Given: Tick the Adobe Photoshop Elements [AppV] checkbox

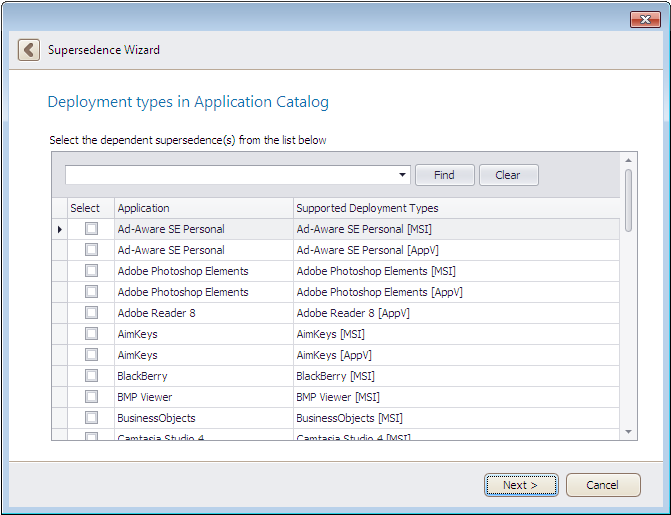Looking at the screenshot, I should click(x=91, y=292).
